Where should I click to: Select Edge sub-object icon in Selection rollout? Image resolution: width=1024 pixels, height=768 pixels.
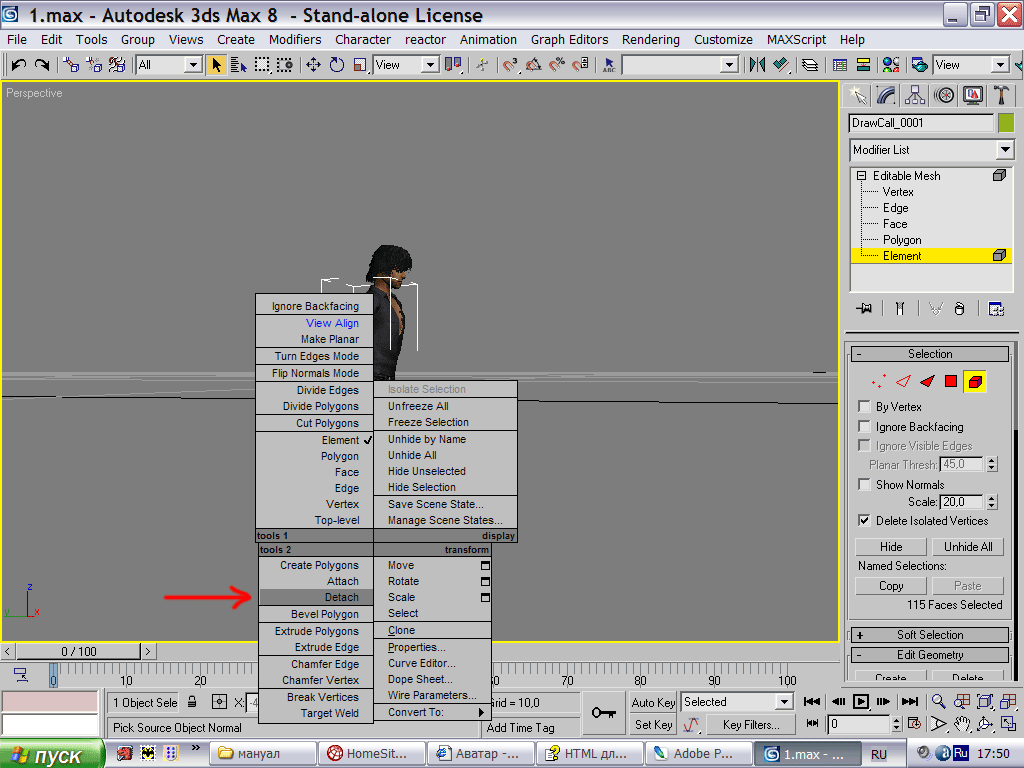click(x=903, y=381)
